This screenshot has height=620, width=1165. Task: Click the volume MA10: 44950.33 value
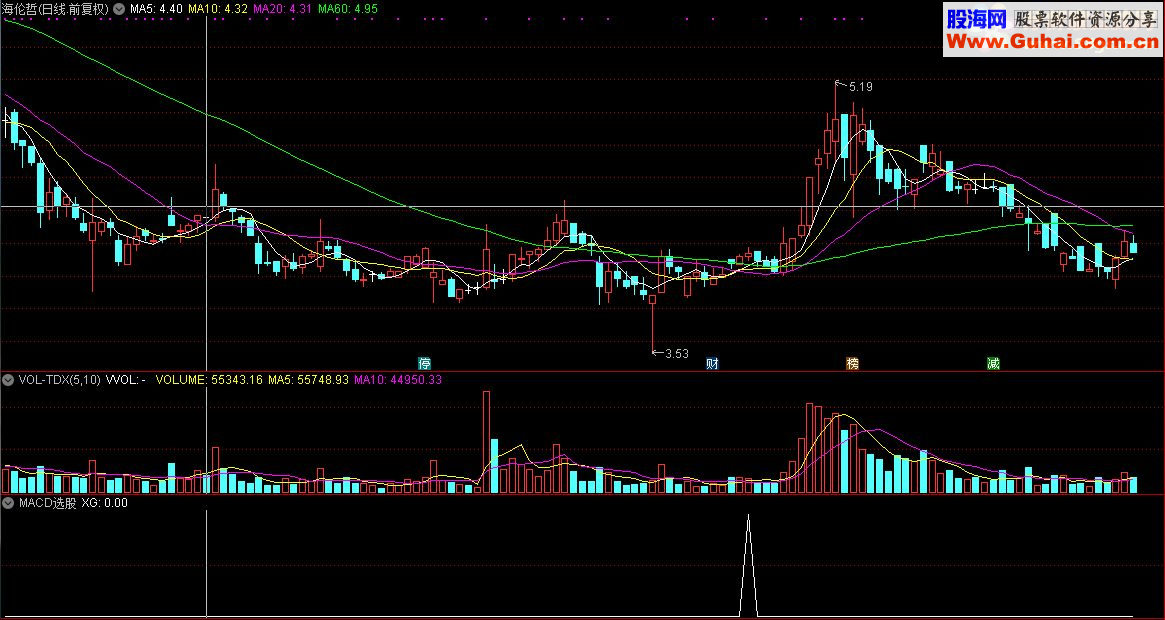[x=397, y=380]
